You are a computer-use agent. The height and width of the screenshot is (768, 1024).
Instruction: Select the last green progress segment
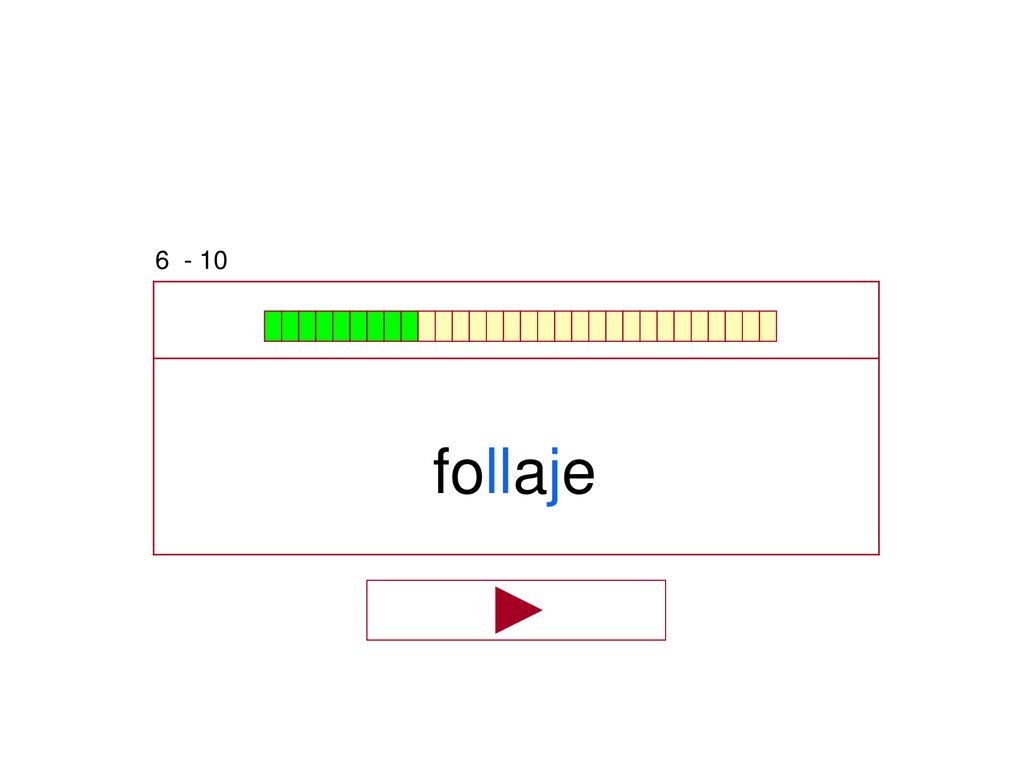[x=409, y=326]
